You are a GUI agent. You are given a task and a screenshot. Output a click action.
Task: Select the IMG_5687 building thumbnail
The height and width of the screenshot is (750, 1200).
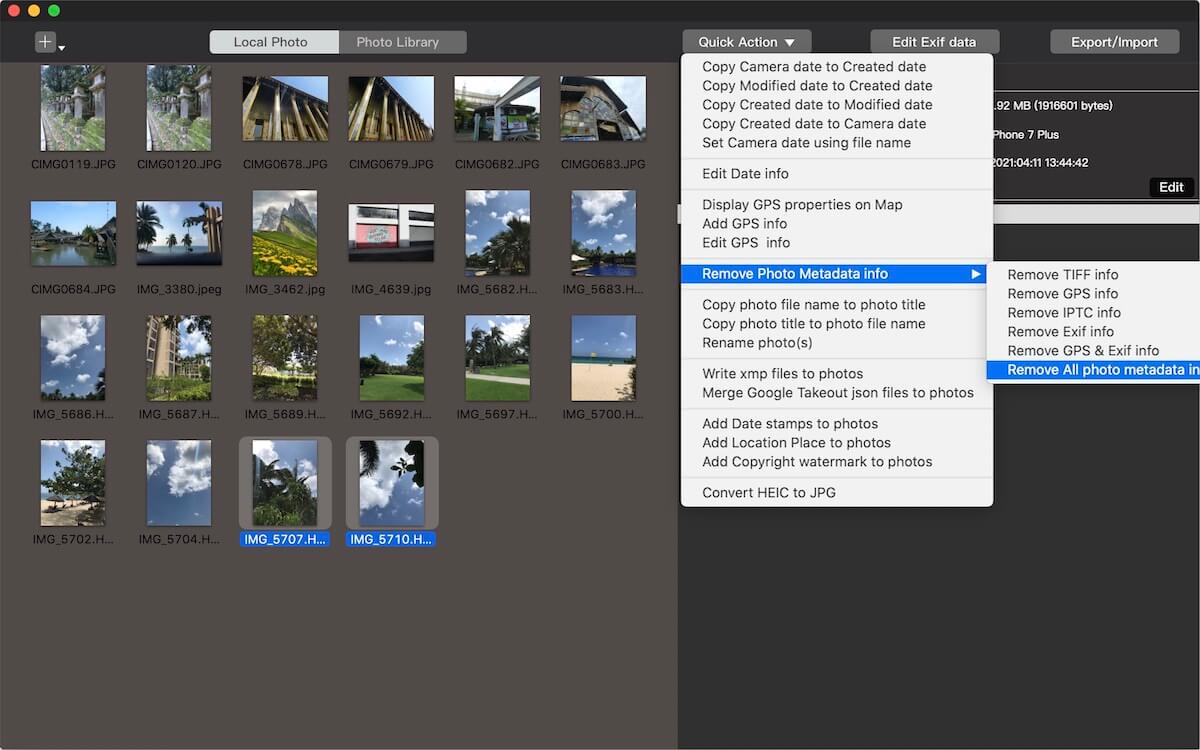pos(179,358)
